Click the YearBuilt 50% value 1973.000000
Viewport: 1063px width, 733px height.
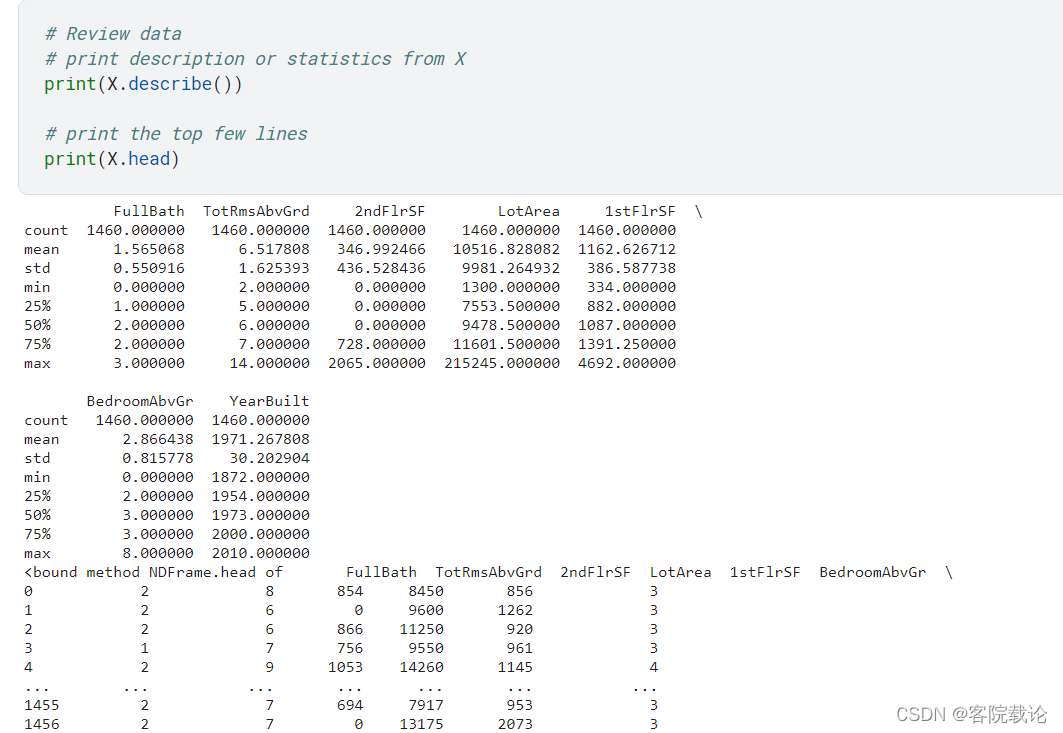point(261,515)
